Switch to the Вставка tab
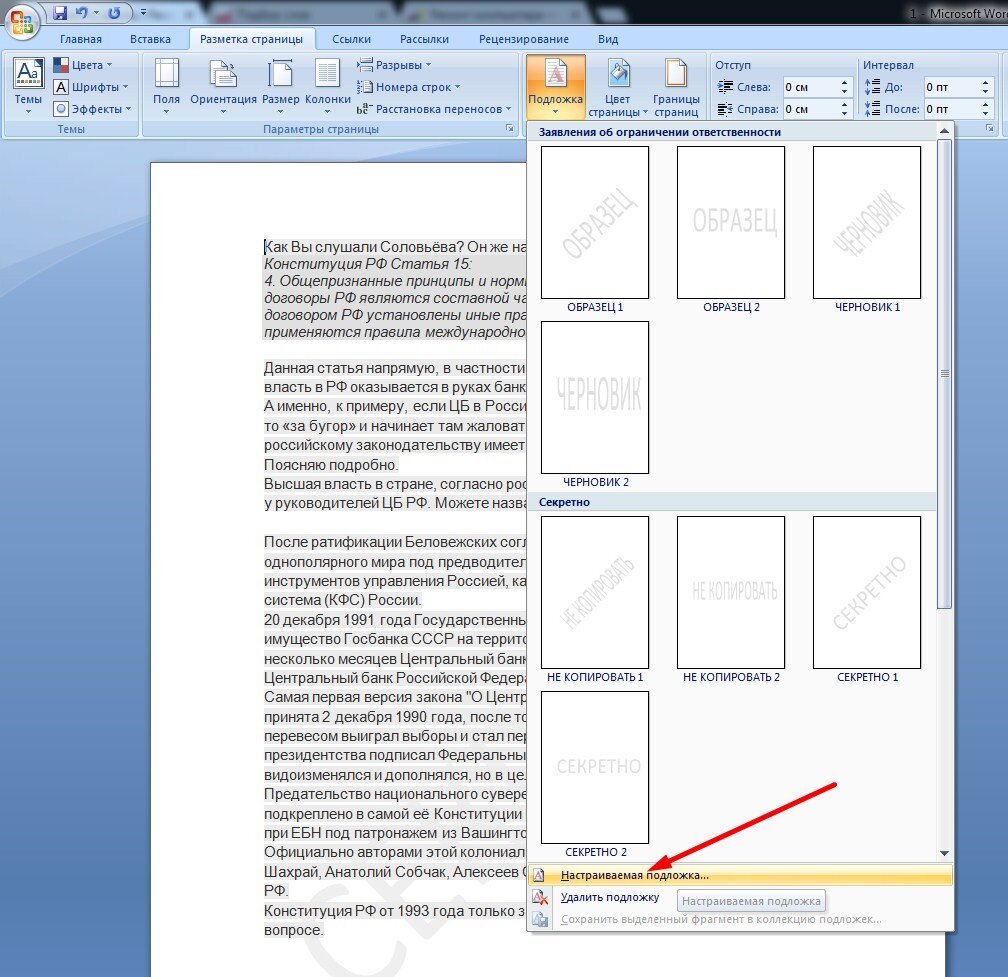Viewport: 1008px width, 977px height. [x=150, y=39]
